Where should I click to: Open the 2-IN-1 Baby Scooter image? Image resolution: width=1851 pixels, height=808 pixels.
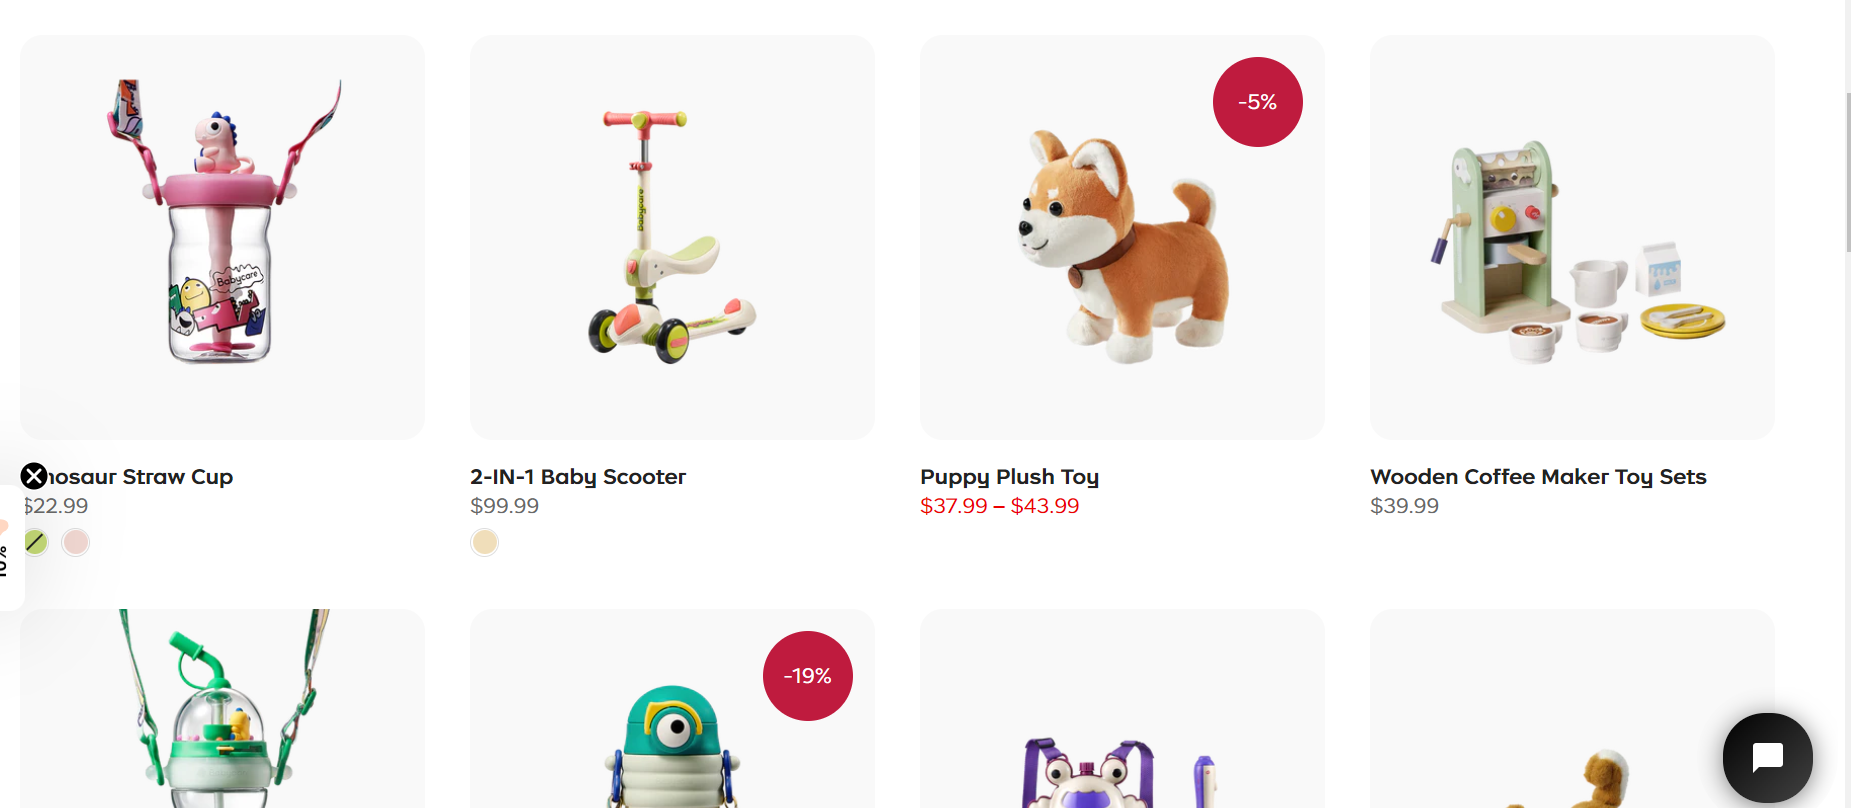click(672, 237)
